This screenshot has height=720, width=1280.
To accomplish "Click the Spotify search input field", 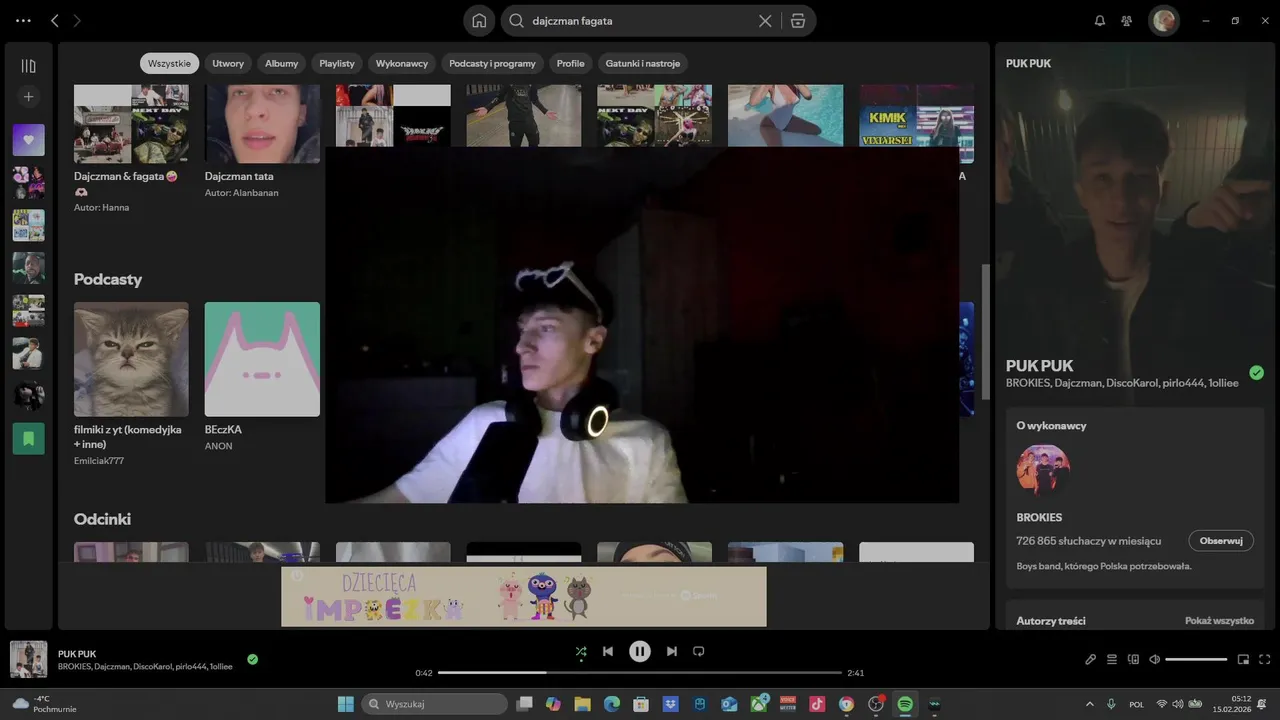I will [640, 20].
